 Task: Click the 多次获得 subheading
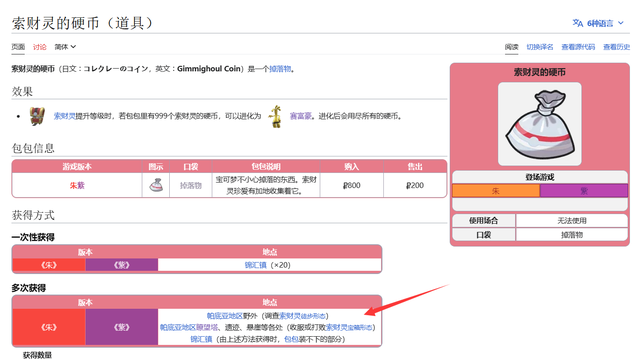pos(29,288)
